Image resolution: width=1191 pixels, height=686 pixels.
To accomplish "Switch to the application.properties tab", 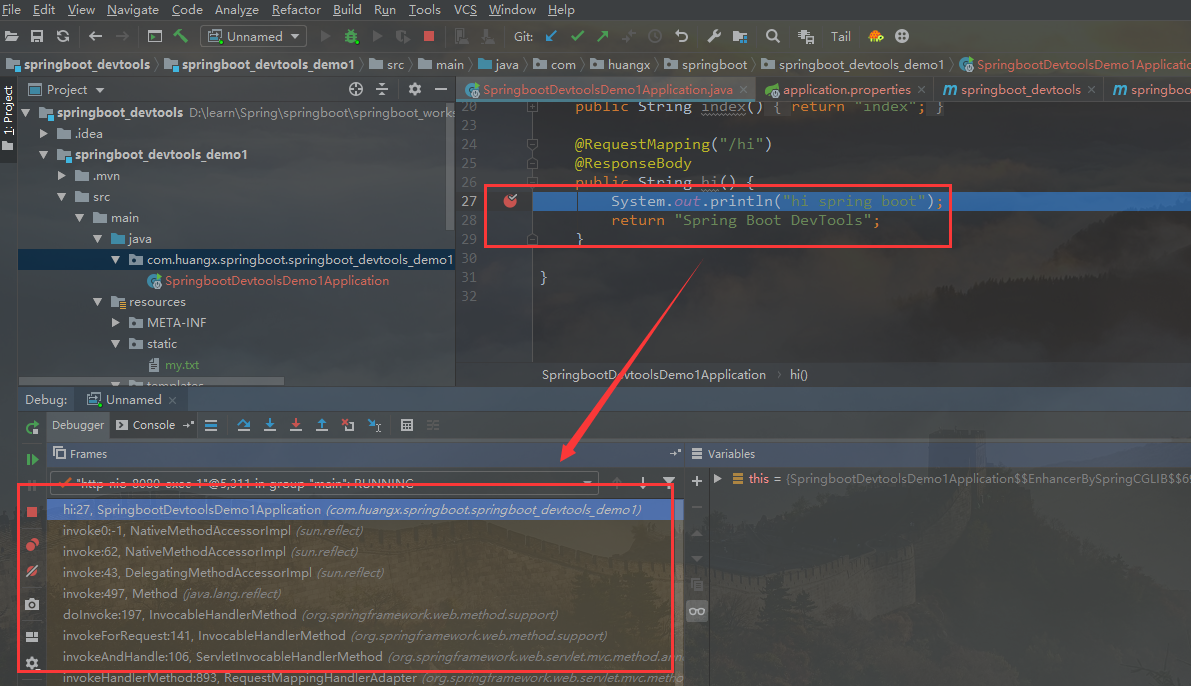I will [846, 90].
